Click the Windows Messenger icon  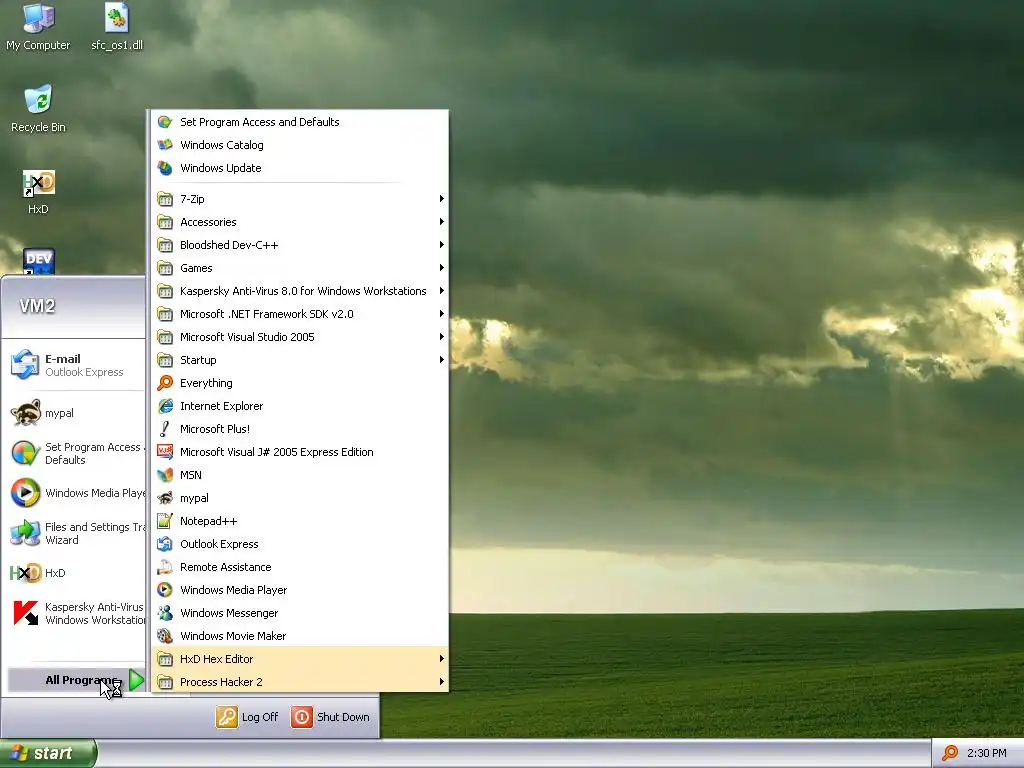click(165, 613)
